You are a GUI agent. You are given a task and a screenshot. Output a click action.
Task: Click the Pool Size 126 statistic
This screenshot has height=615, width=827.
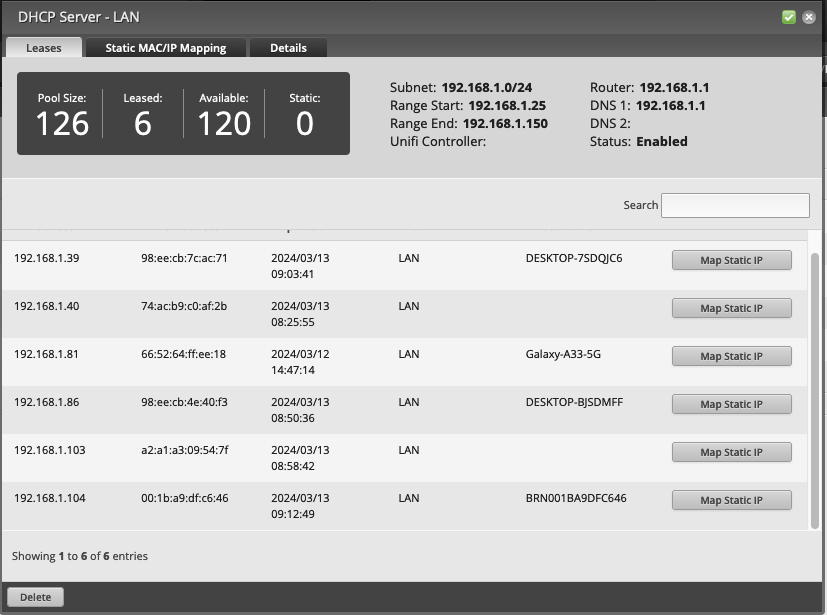point(62,114)
